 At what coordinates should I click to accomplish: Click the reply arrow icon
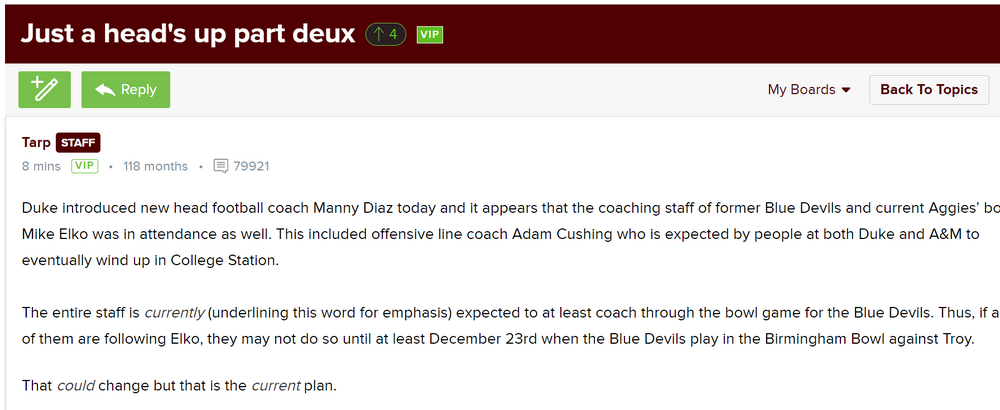point(103,90)
